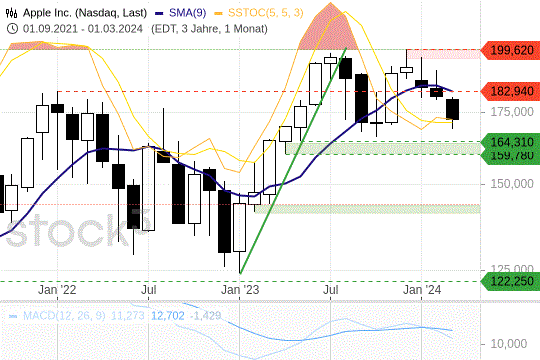Select the SSTOC(5, 5, 3) indicator label
This screenshot has width=540, height=360.
(266, 13)
